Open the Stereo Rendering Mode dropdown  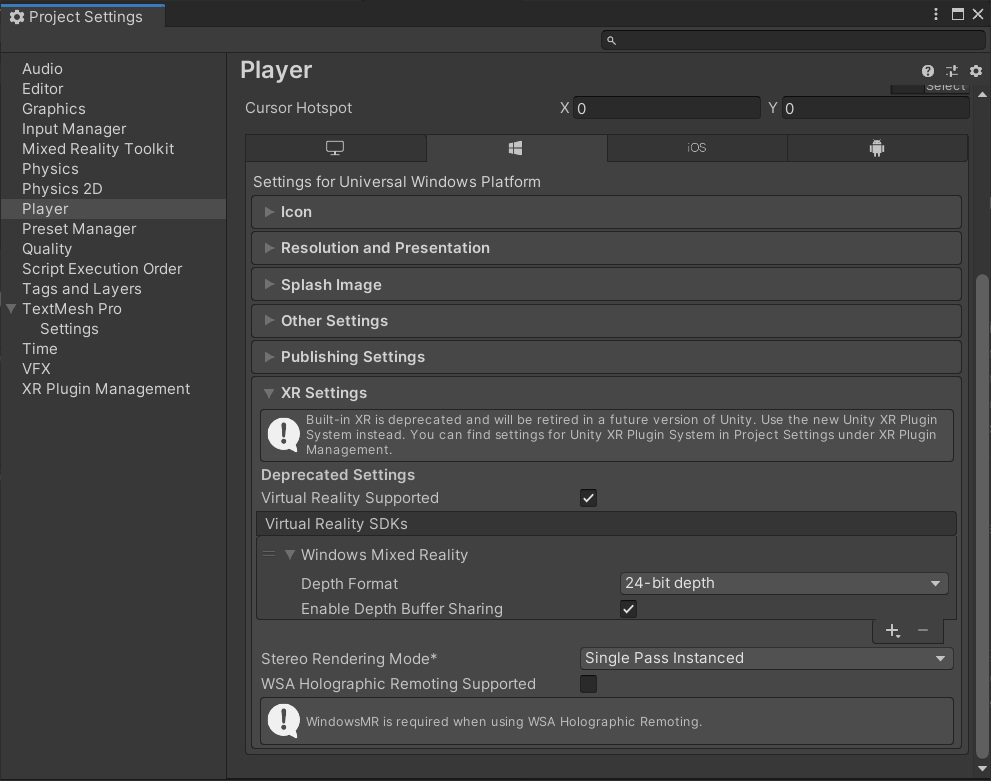(x=766, y=658)
